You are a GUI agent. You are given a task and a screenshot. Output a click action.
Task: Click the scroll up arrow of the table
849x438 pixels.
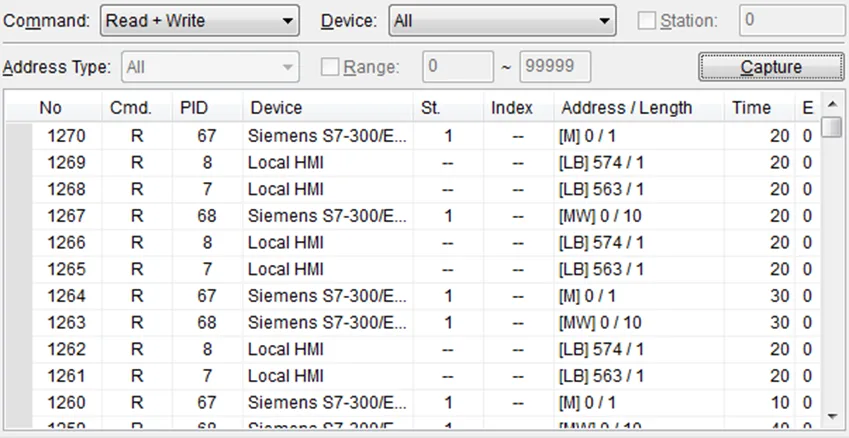point(831,104)
